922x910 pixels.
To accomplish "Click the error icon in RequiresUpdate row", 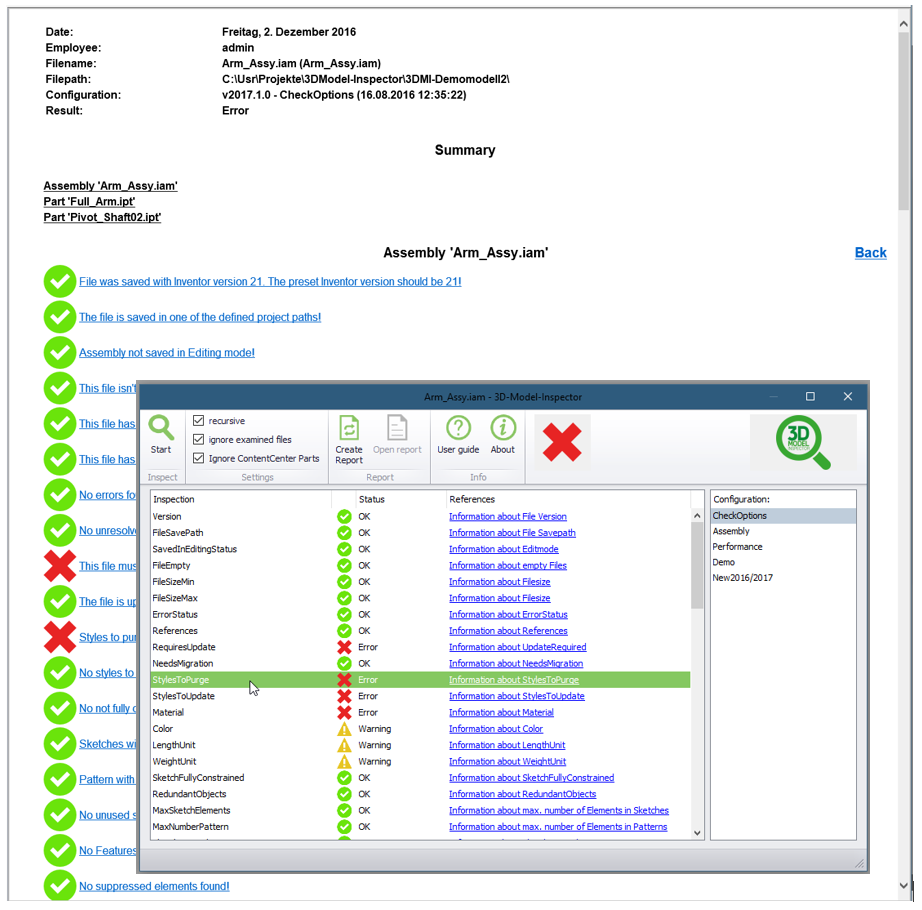I will (x=344, y=647).
